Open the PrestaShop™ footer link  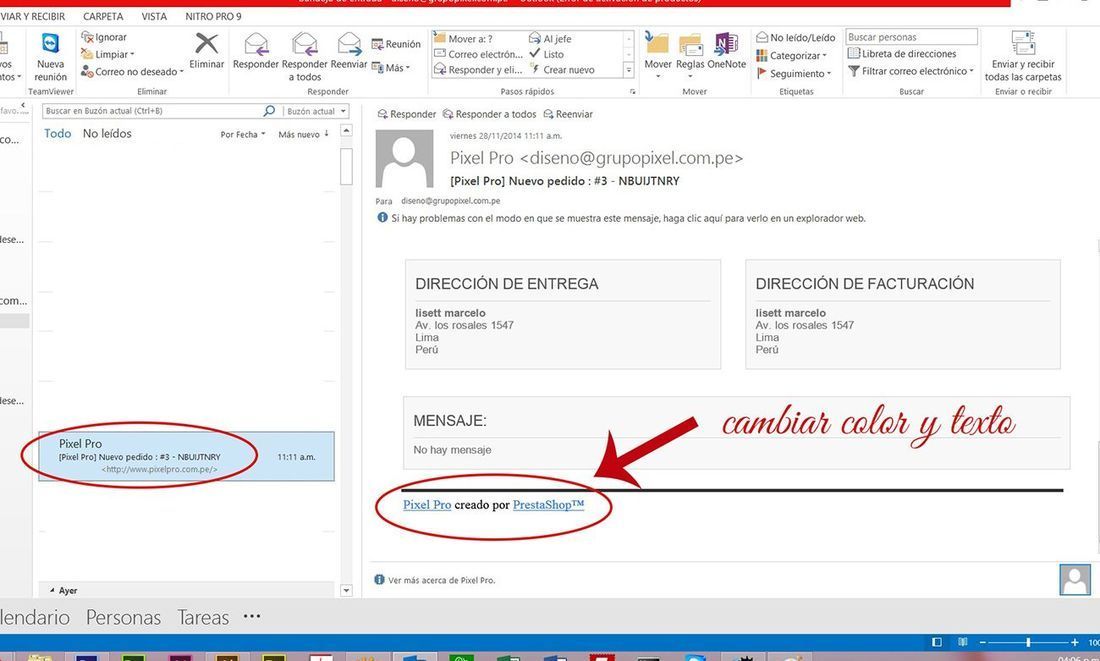[x=548, y=505]
